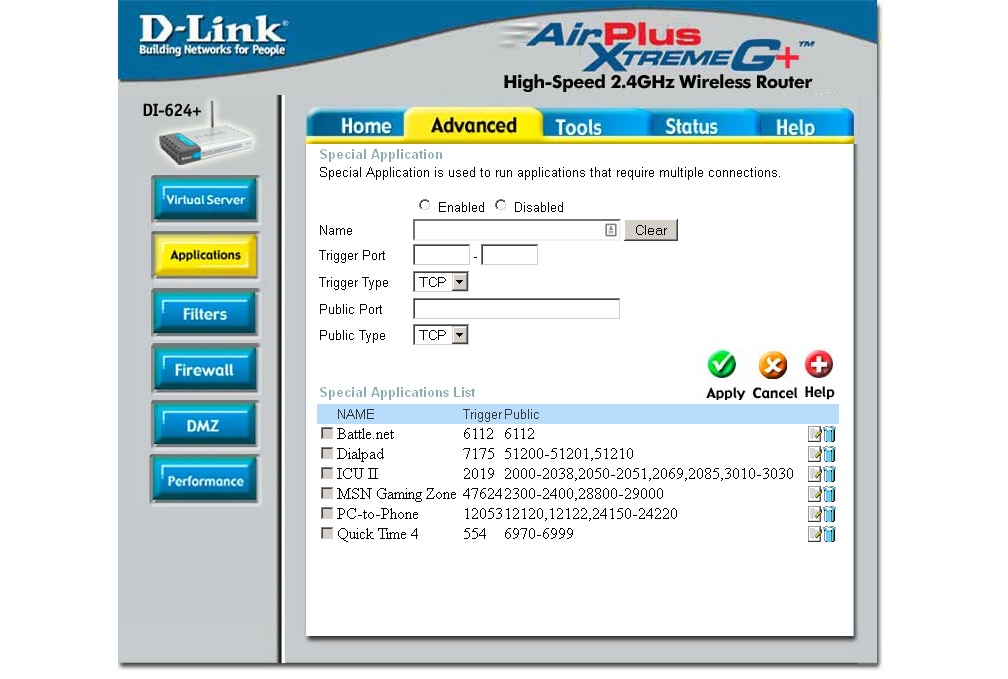Edit the Battle.net entry
The width and height of the screenshot is (1008, 679).
pos(814,434)
